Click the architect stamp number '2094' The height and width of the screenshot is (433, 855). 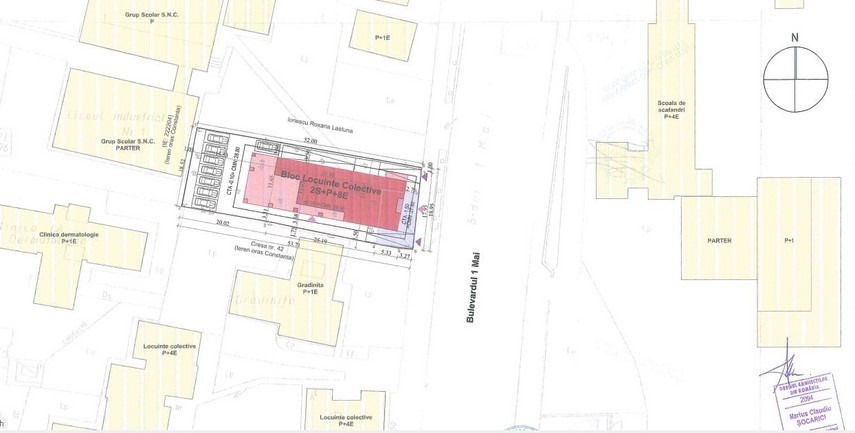[x=806, y=399]
